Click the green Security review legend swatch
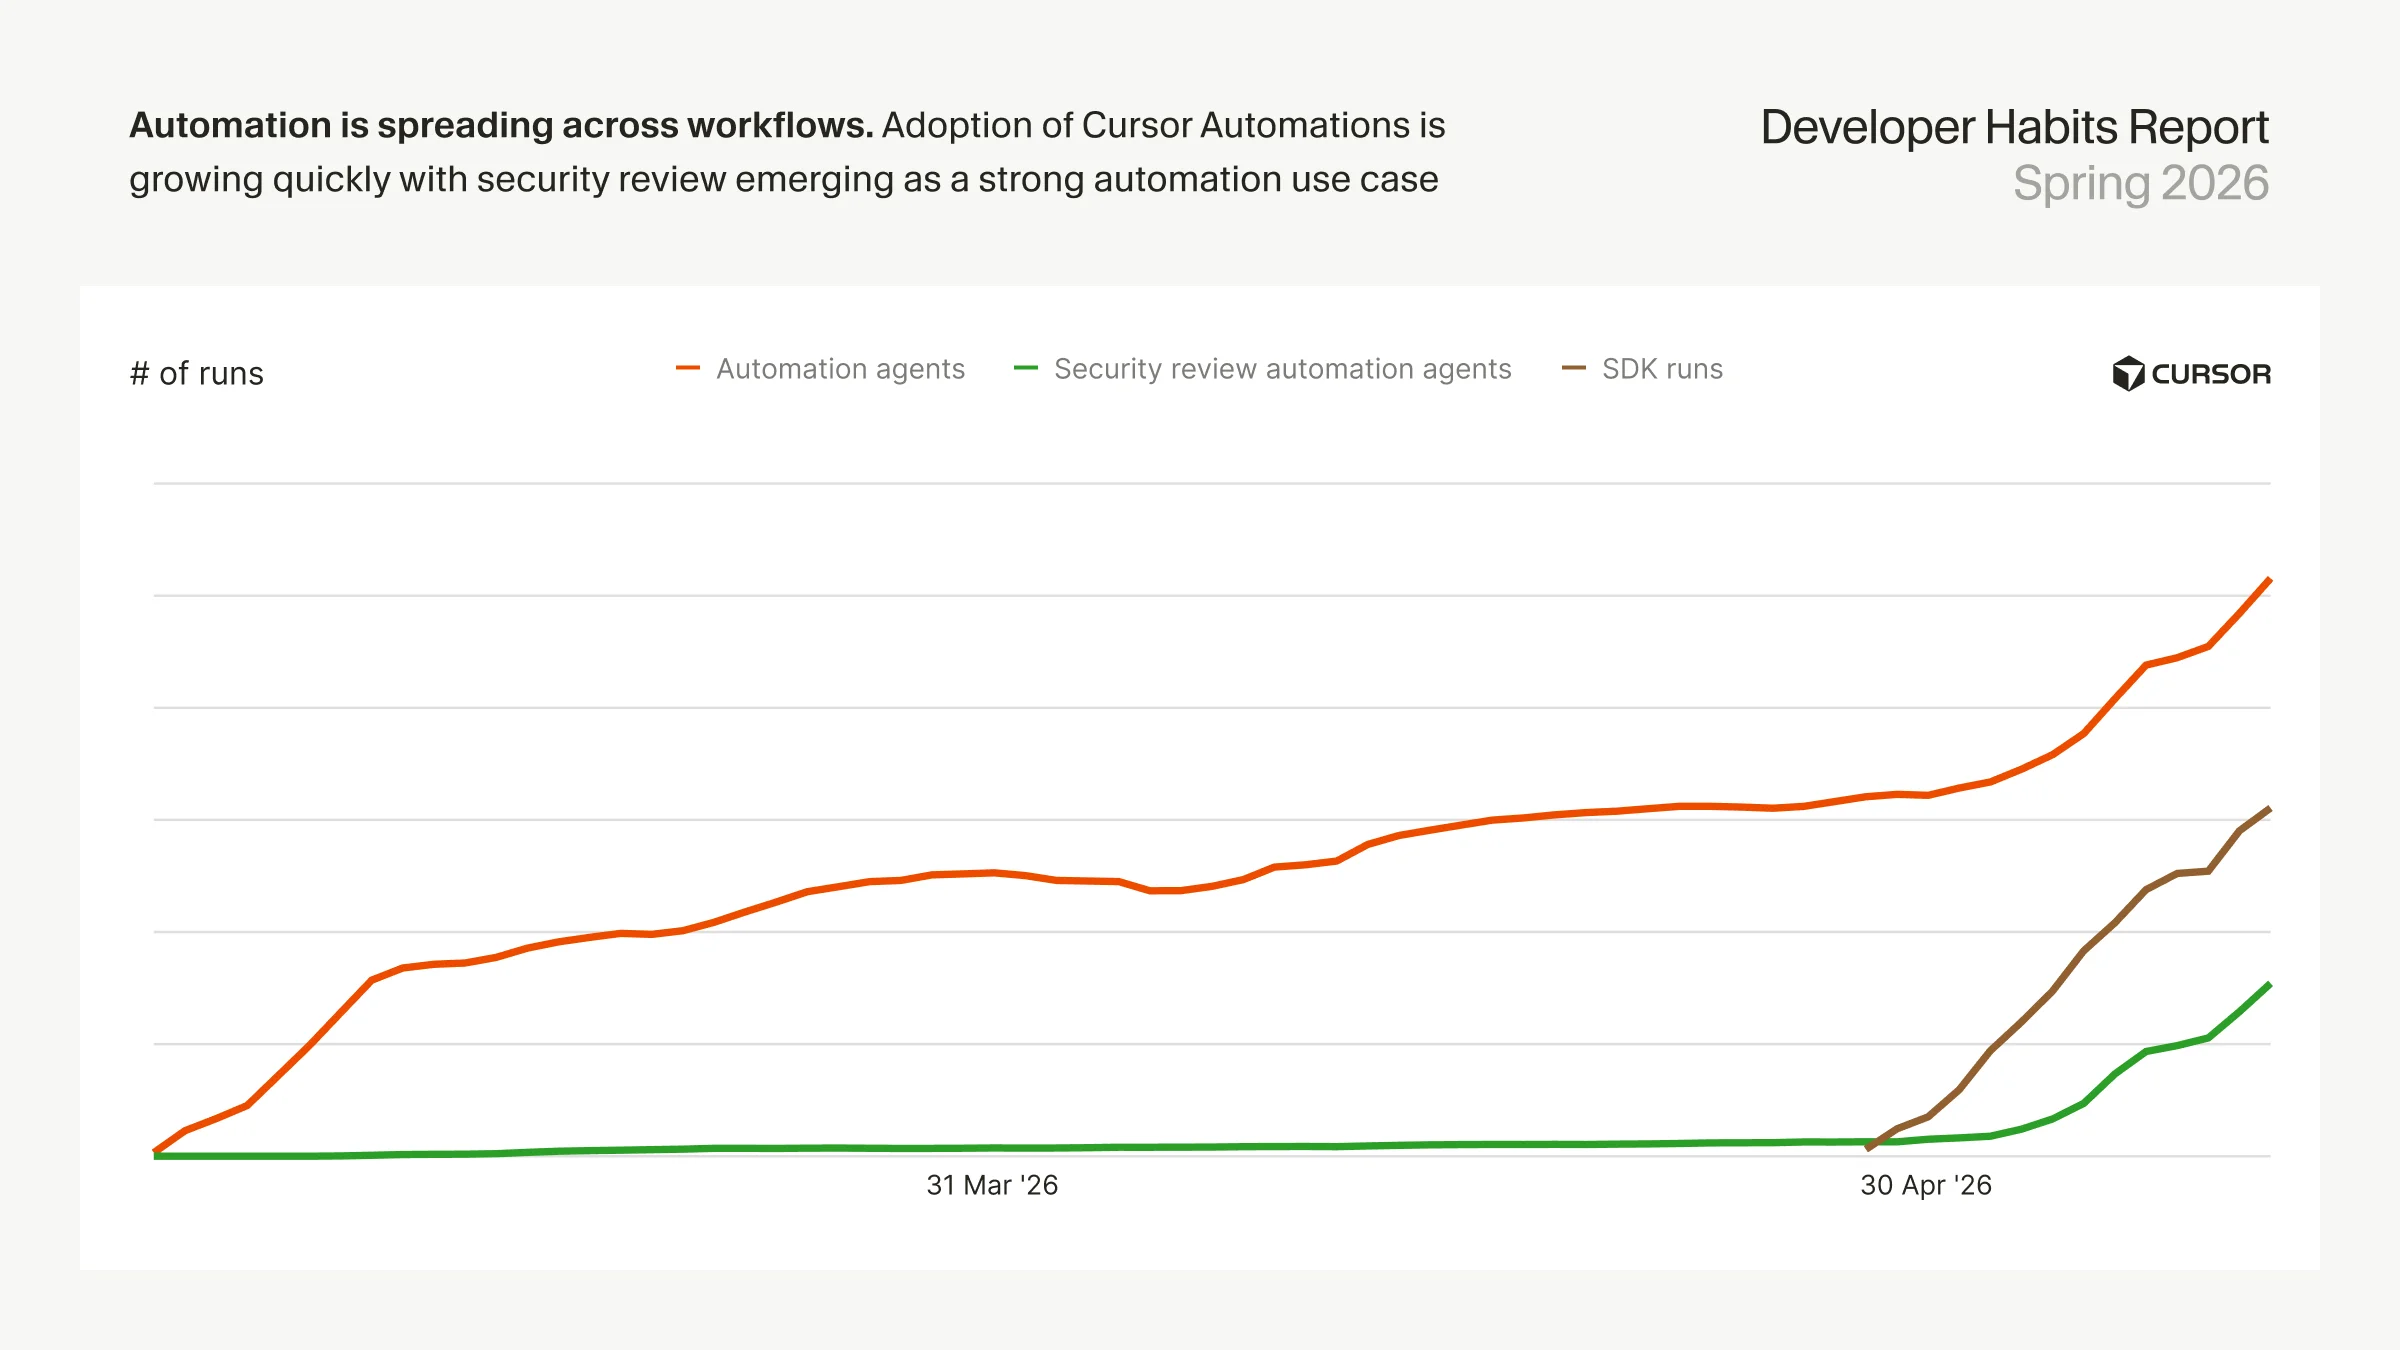The image size is (2400, 1350). click(x=1026, y=368)
